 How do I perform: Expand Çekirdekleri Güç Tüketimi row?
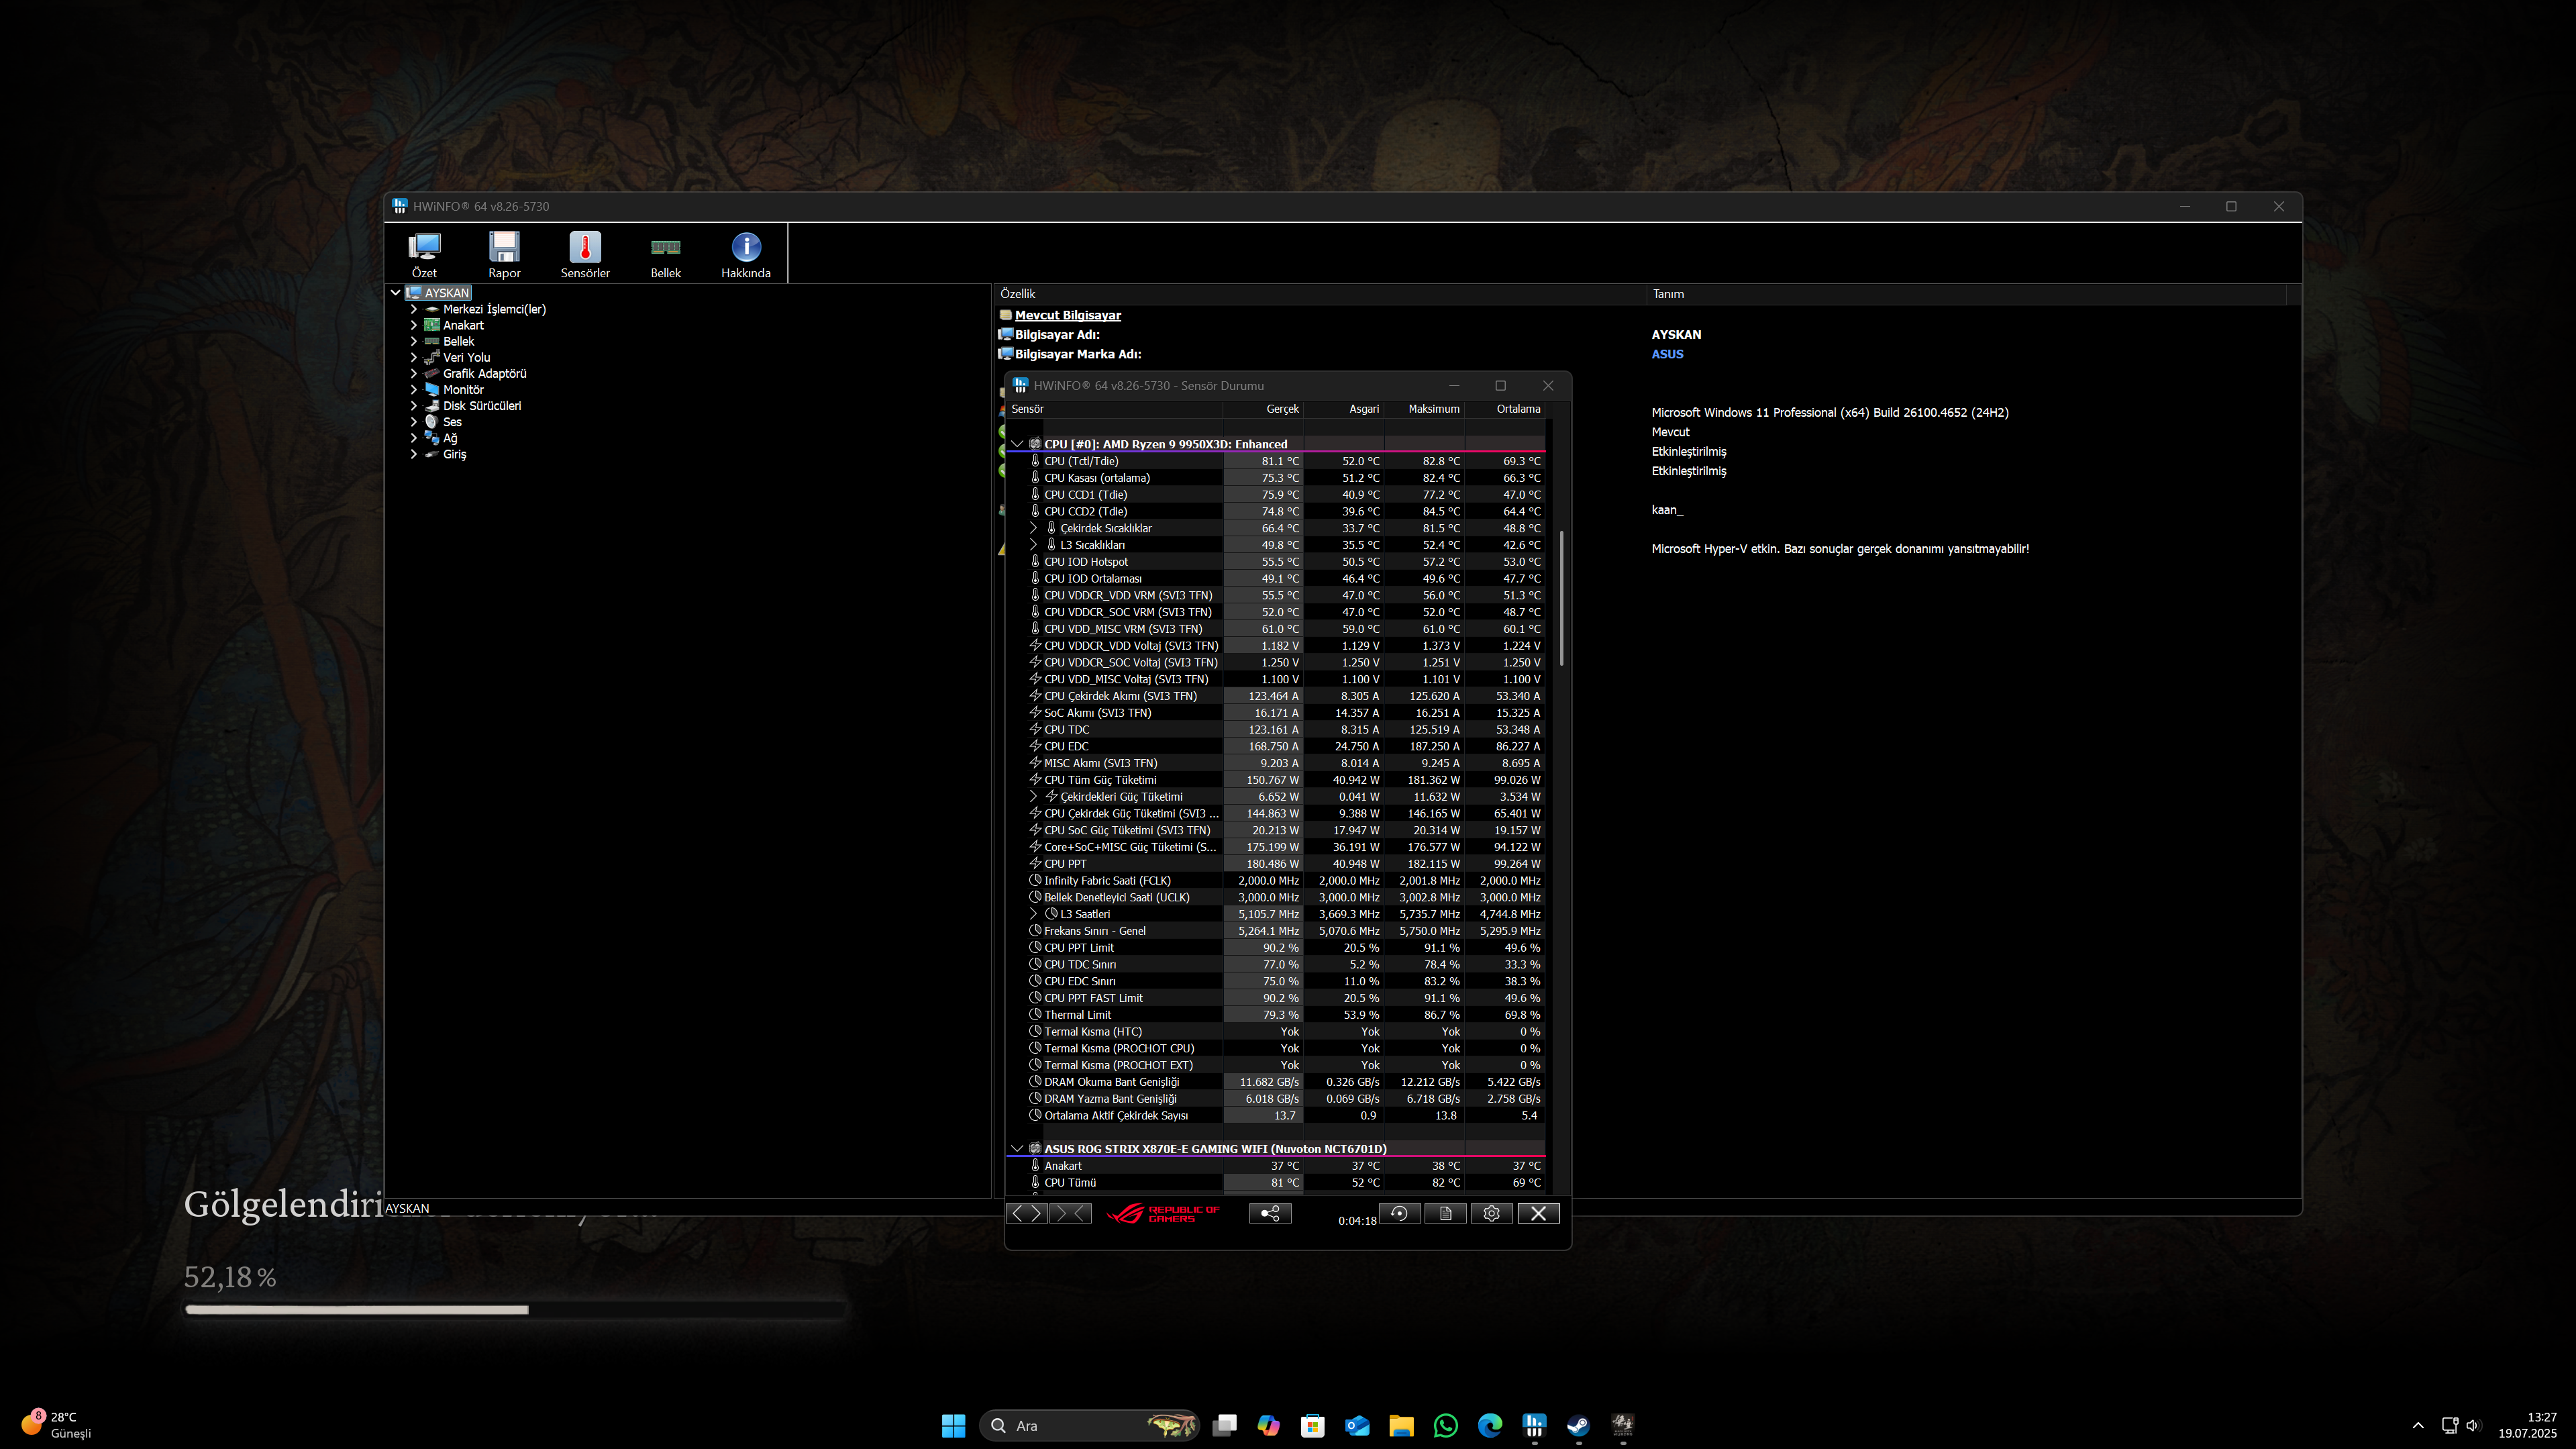pos(1033,797)
